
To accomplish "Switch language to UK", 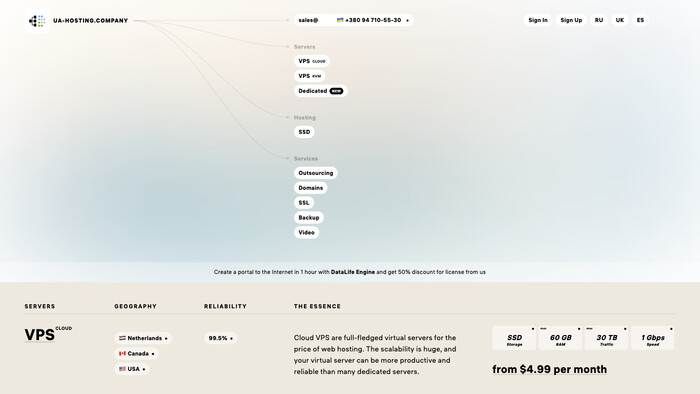I will click(x=620, y=20).
